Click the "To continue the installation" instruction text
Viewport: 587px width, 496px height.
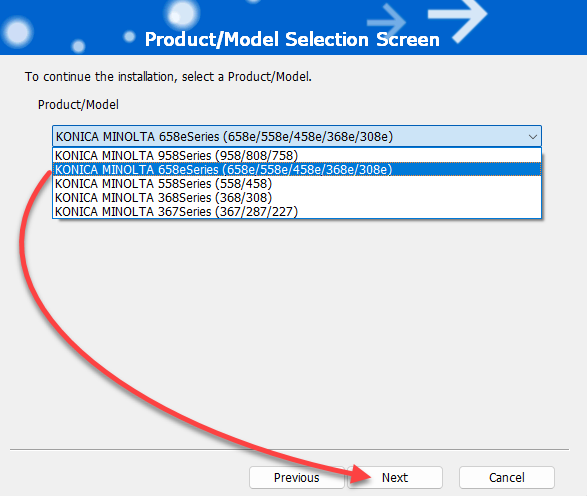[168, 77]
